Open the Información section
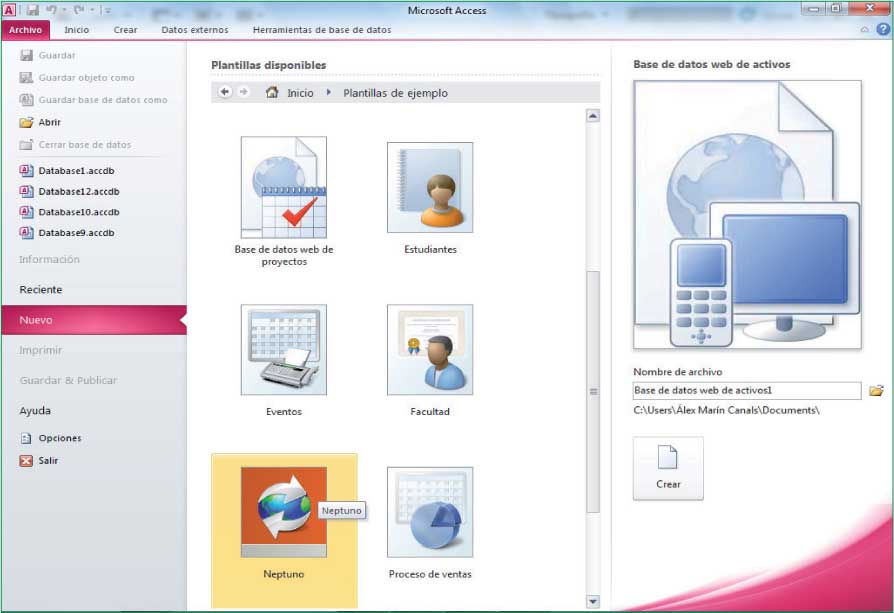The image size is (894, 613). [50, 259]
